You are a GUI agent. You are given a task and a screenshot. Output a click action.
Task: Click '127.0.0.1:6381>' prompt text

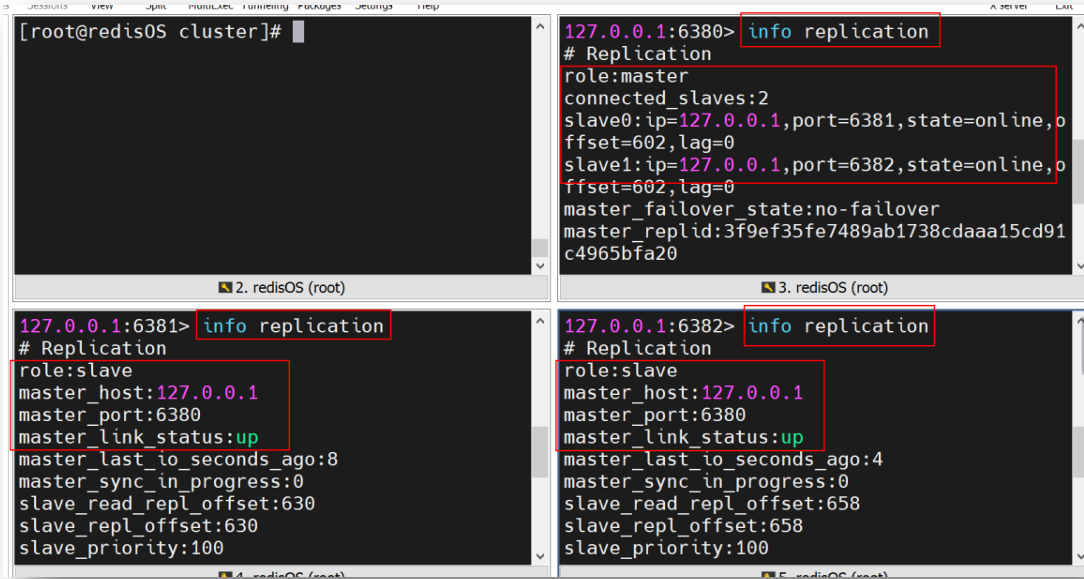104,326
